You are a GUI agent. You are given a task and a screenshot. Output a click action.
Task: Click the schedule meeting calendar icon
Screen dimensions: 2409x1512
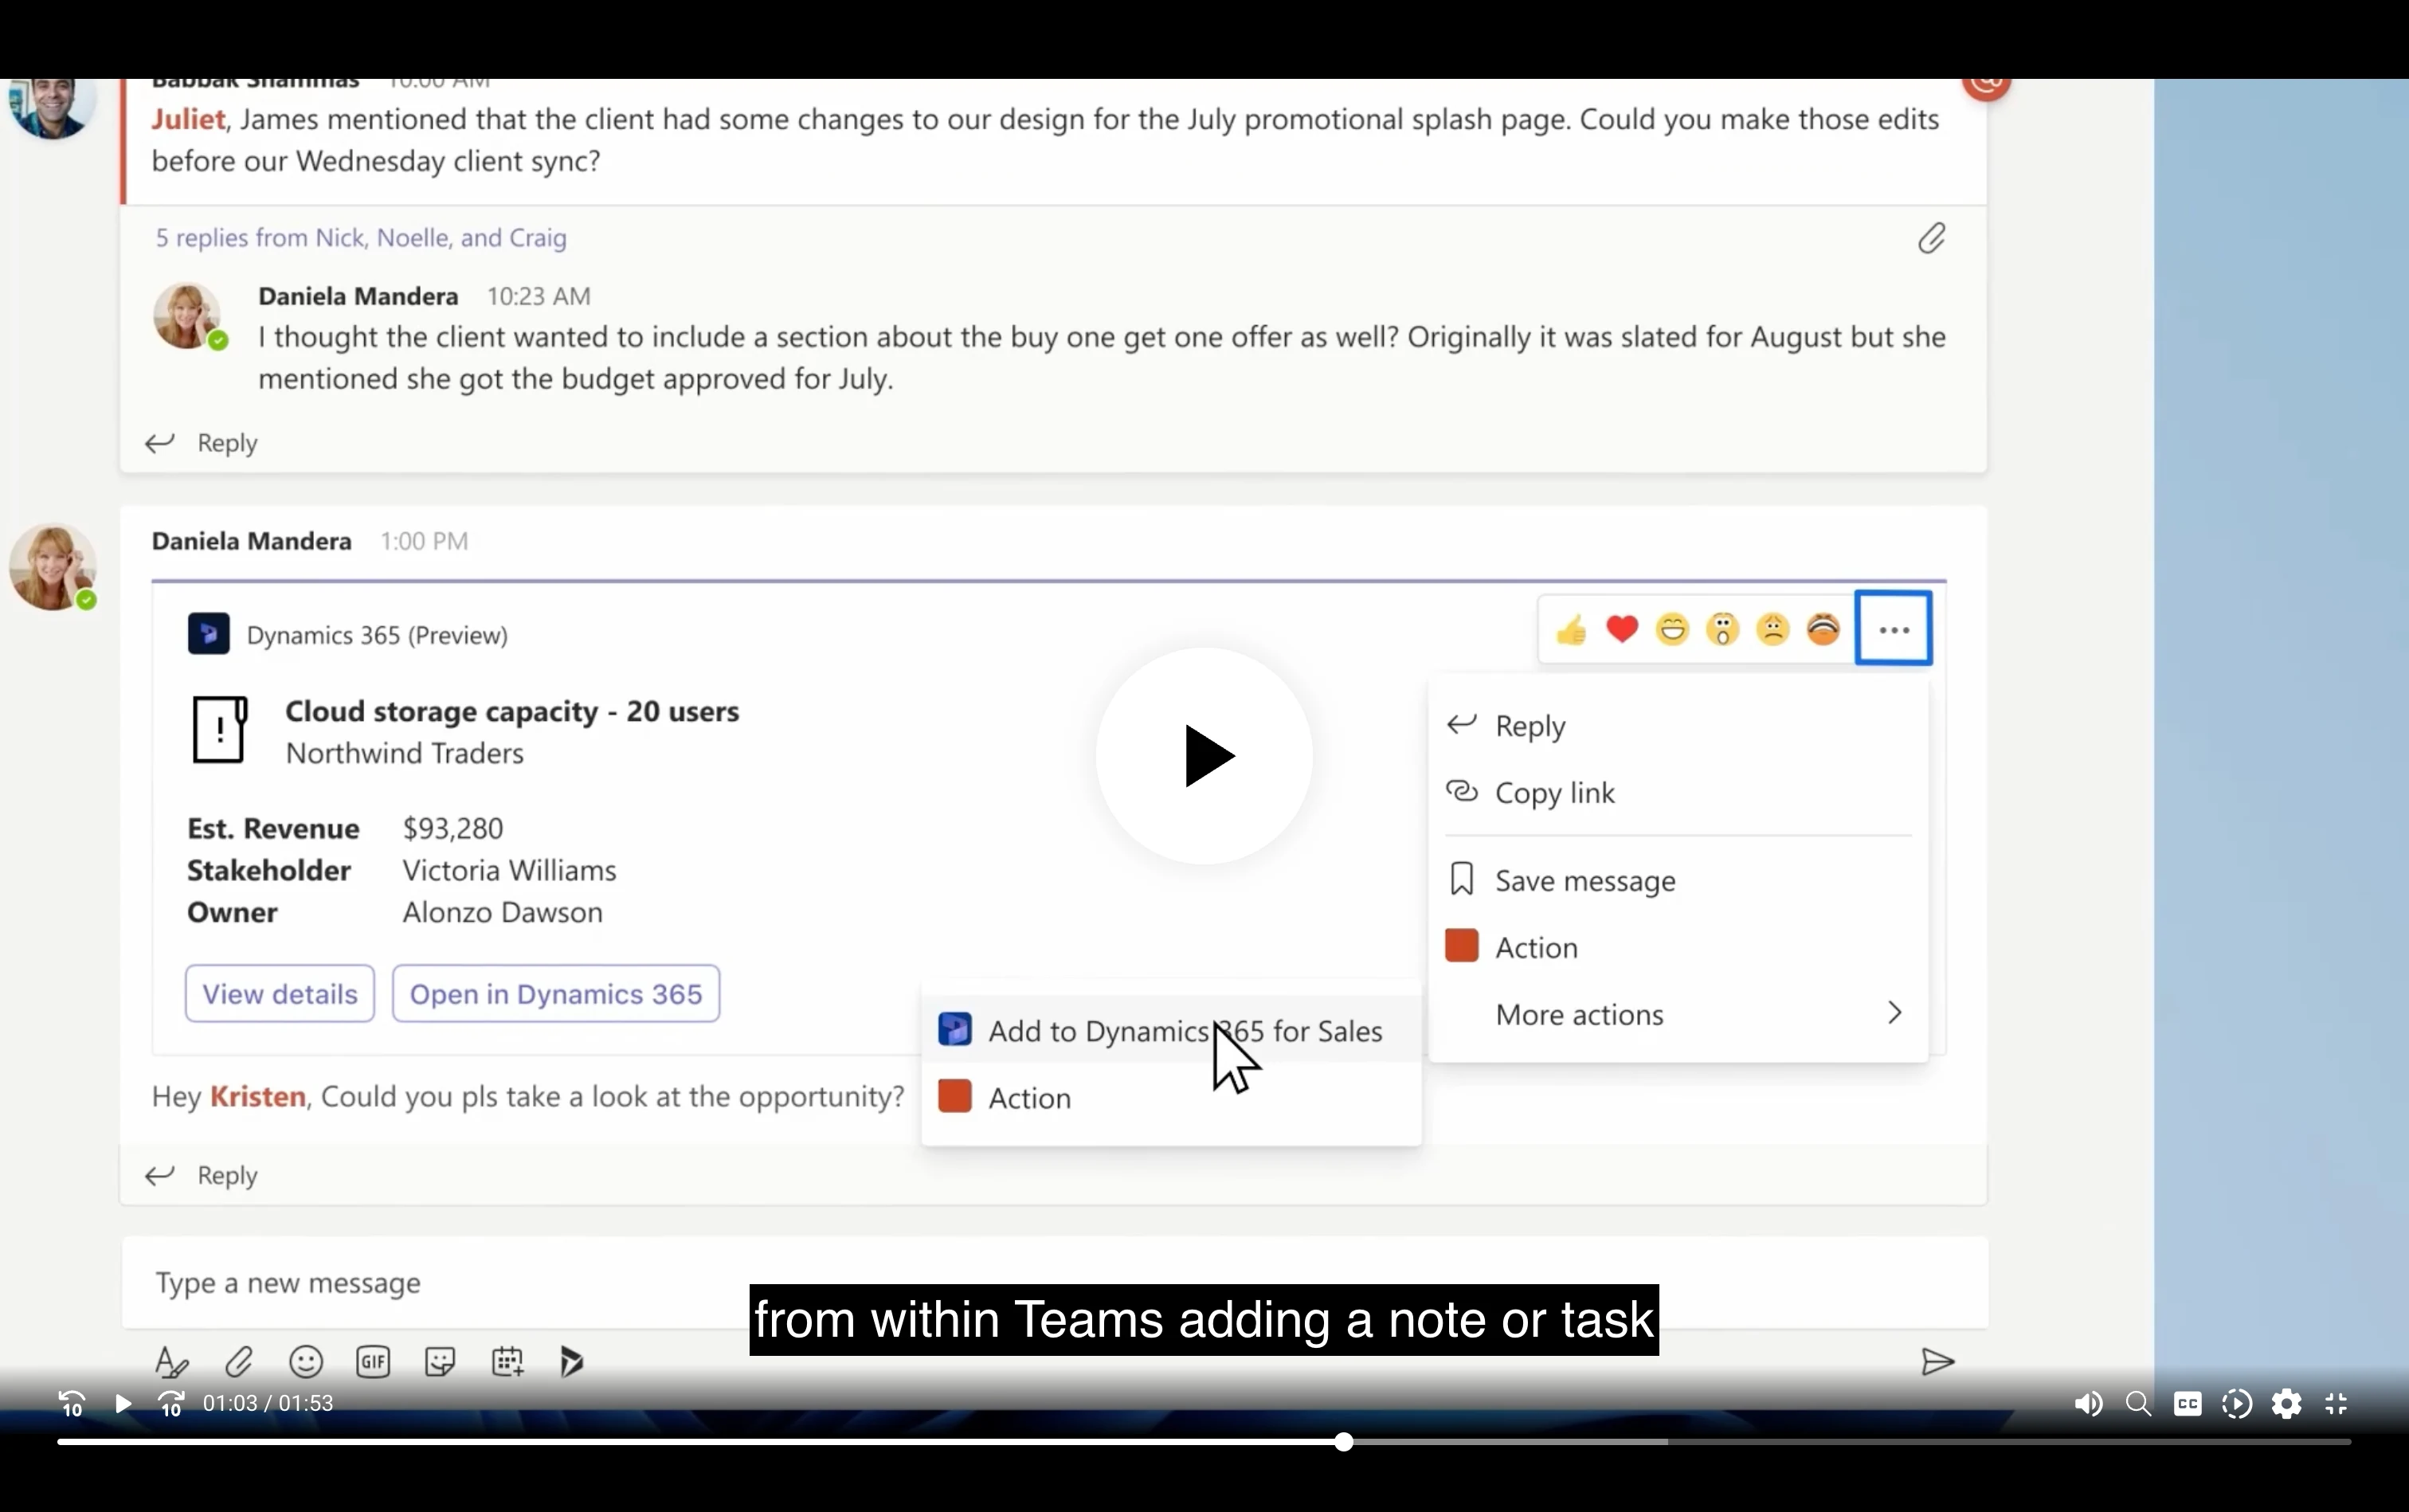(x=507, y=1361)
